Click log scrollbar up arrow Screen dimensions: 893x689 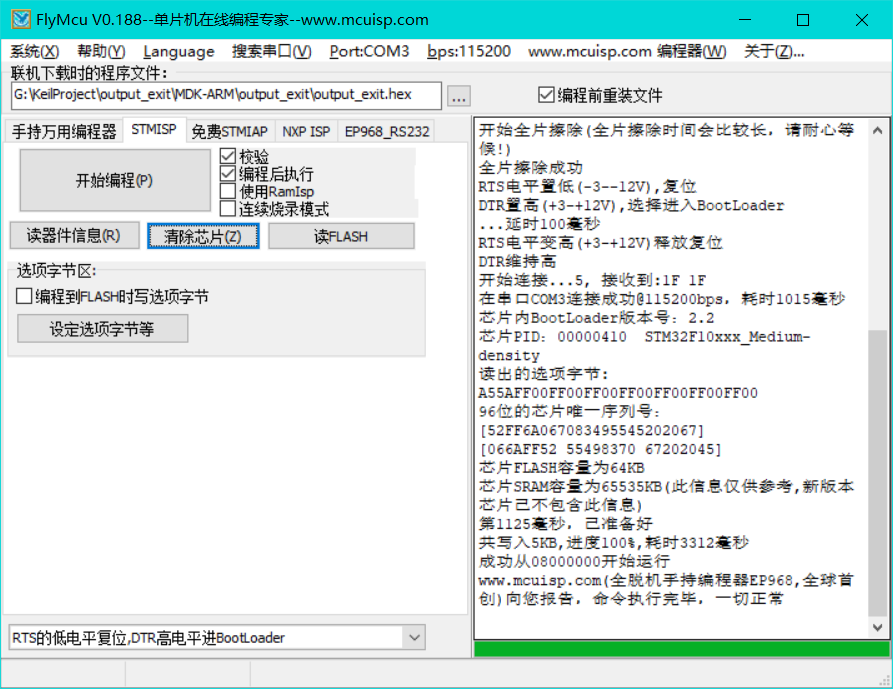coord(877,130)
